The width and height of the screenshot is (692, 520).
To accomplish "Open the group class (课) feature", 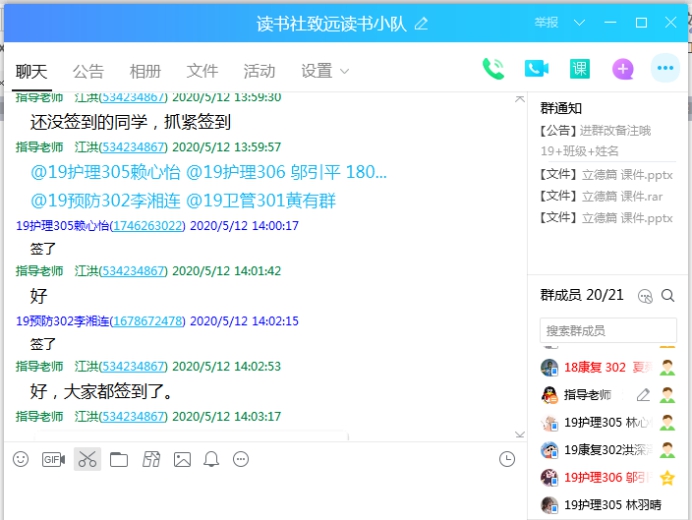I will [x=580, y=69].
